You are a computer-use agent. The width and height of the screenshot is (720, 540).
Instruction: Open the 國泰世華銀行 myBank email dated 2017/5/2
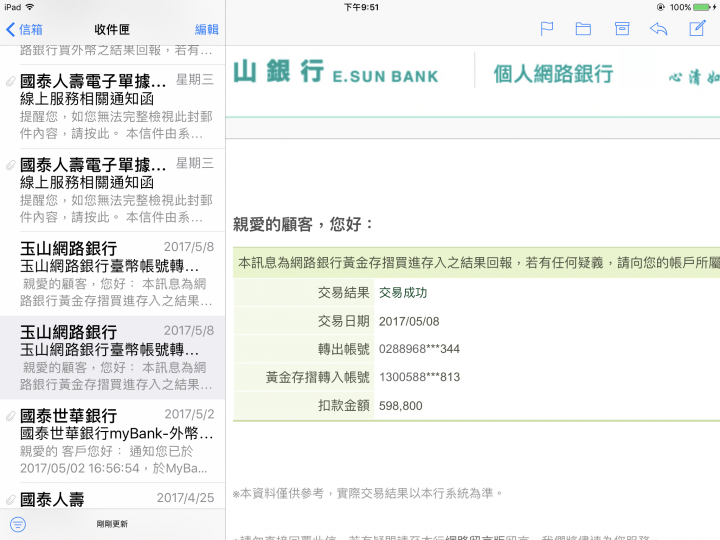115,440
